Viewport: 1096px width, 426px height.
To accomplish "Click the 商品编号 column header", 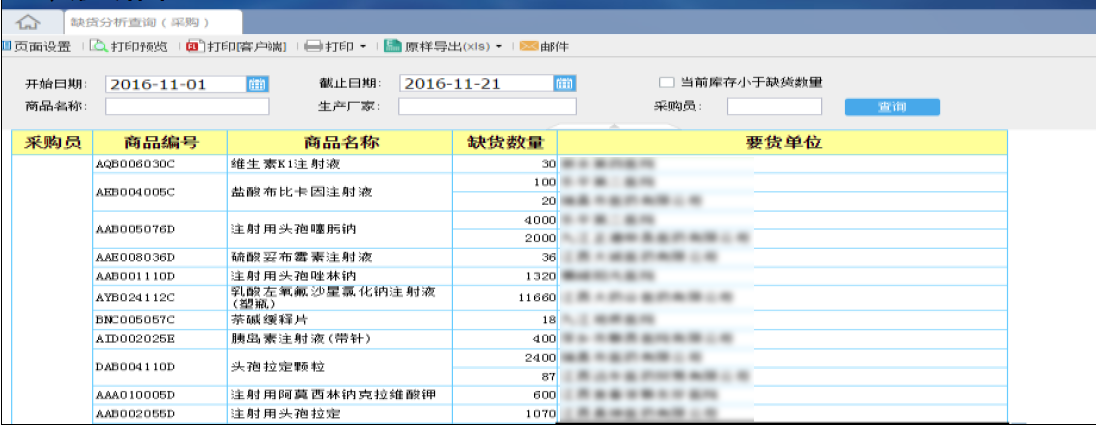I will tap(160, 143).
